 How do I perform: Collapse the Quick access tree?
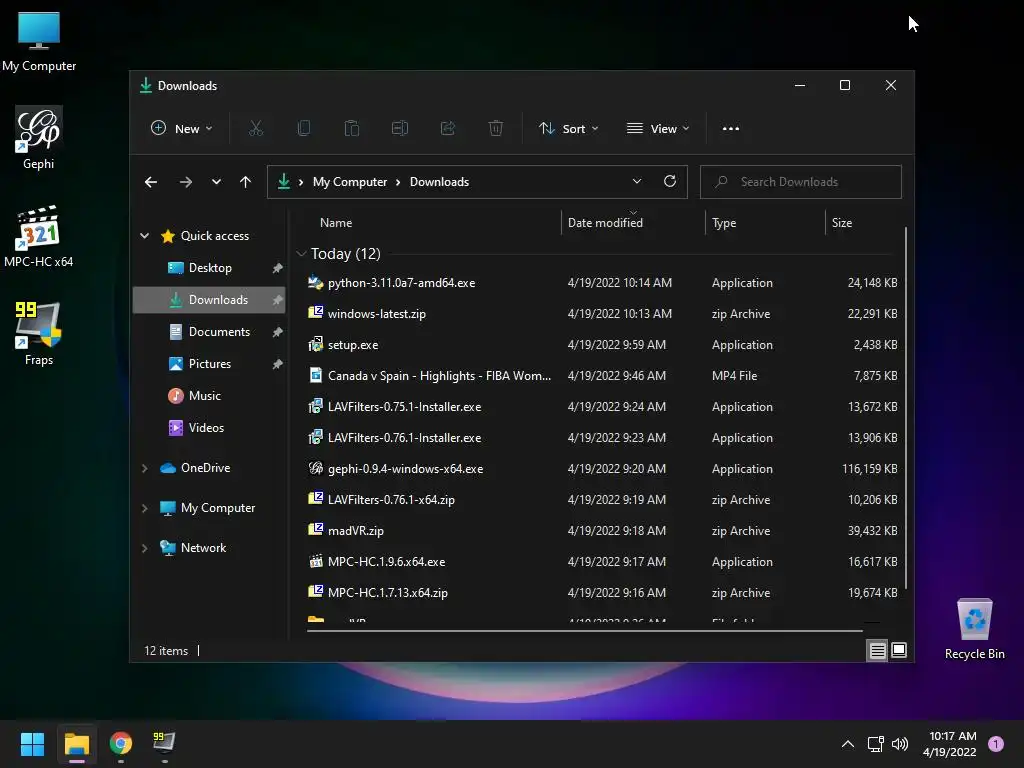point(144,236)
